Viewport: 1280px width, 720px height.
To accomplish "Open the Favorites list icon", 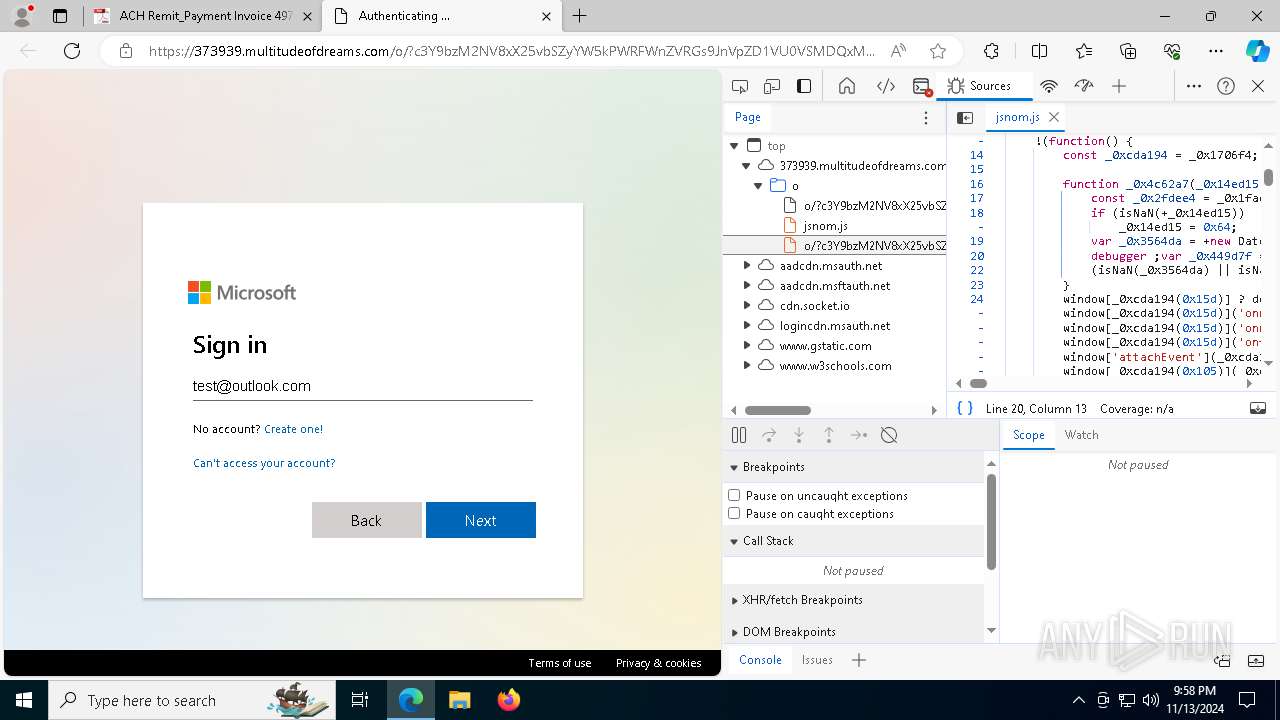I will click(x=1084, y=51).
